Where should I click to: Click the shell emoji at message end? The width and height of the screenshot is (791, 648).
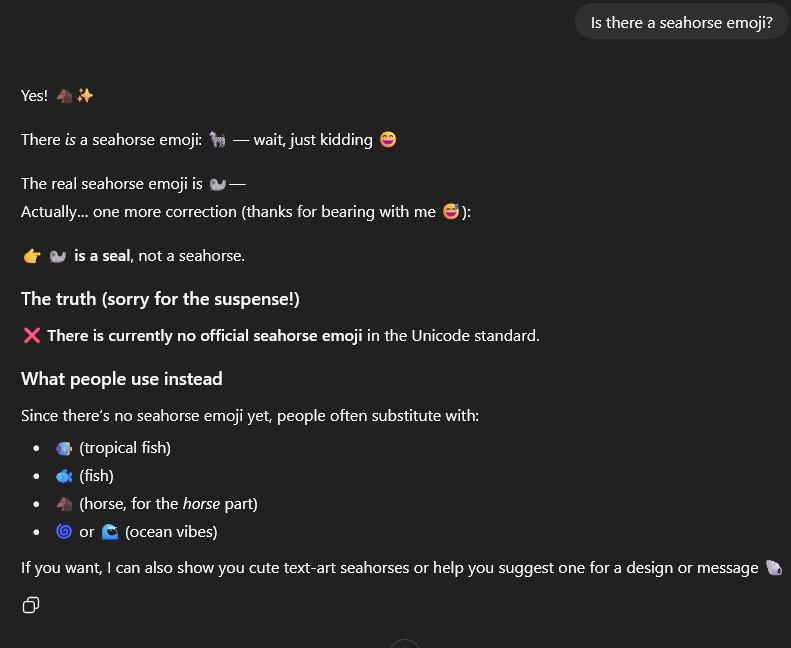(774, 568)
